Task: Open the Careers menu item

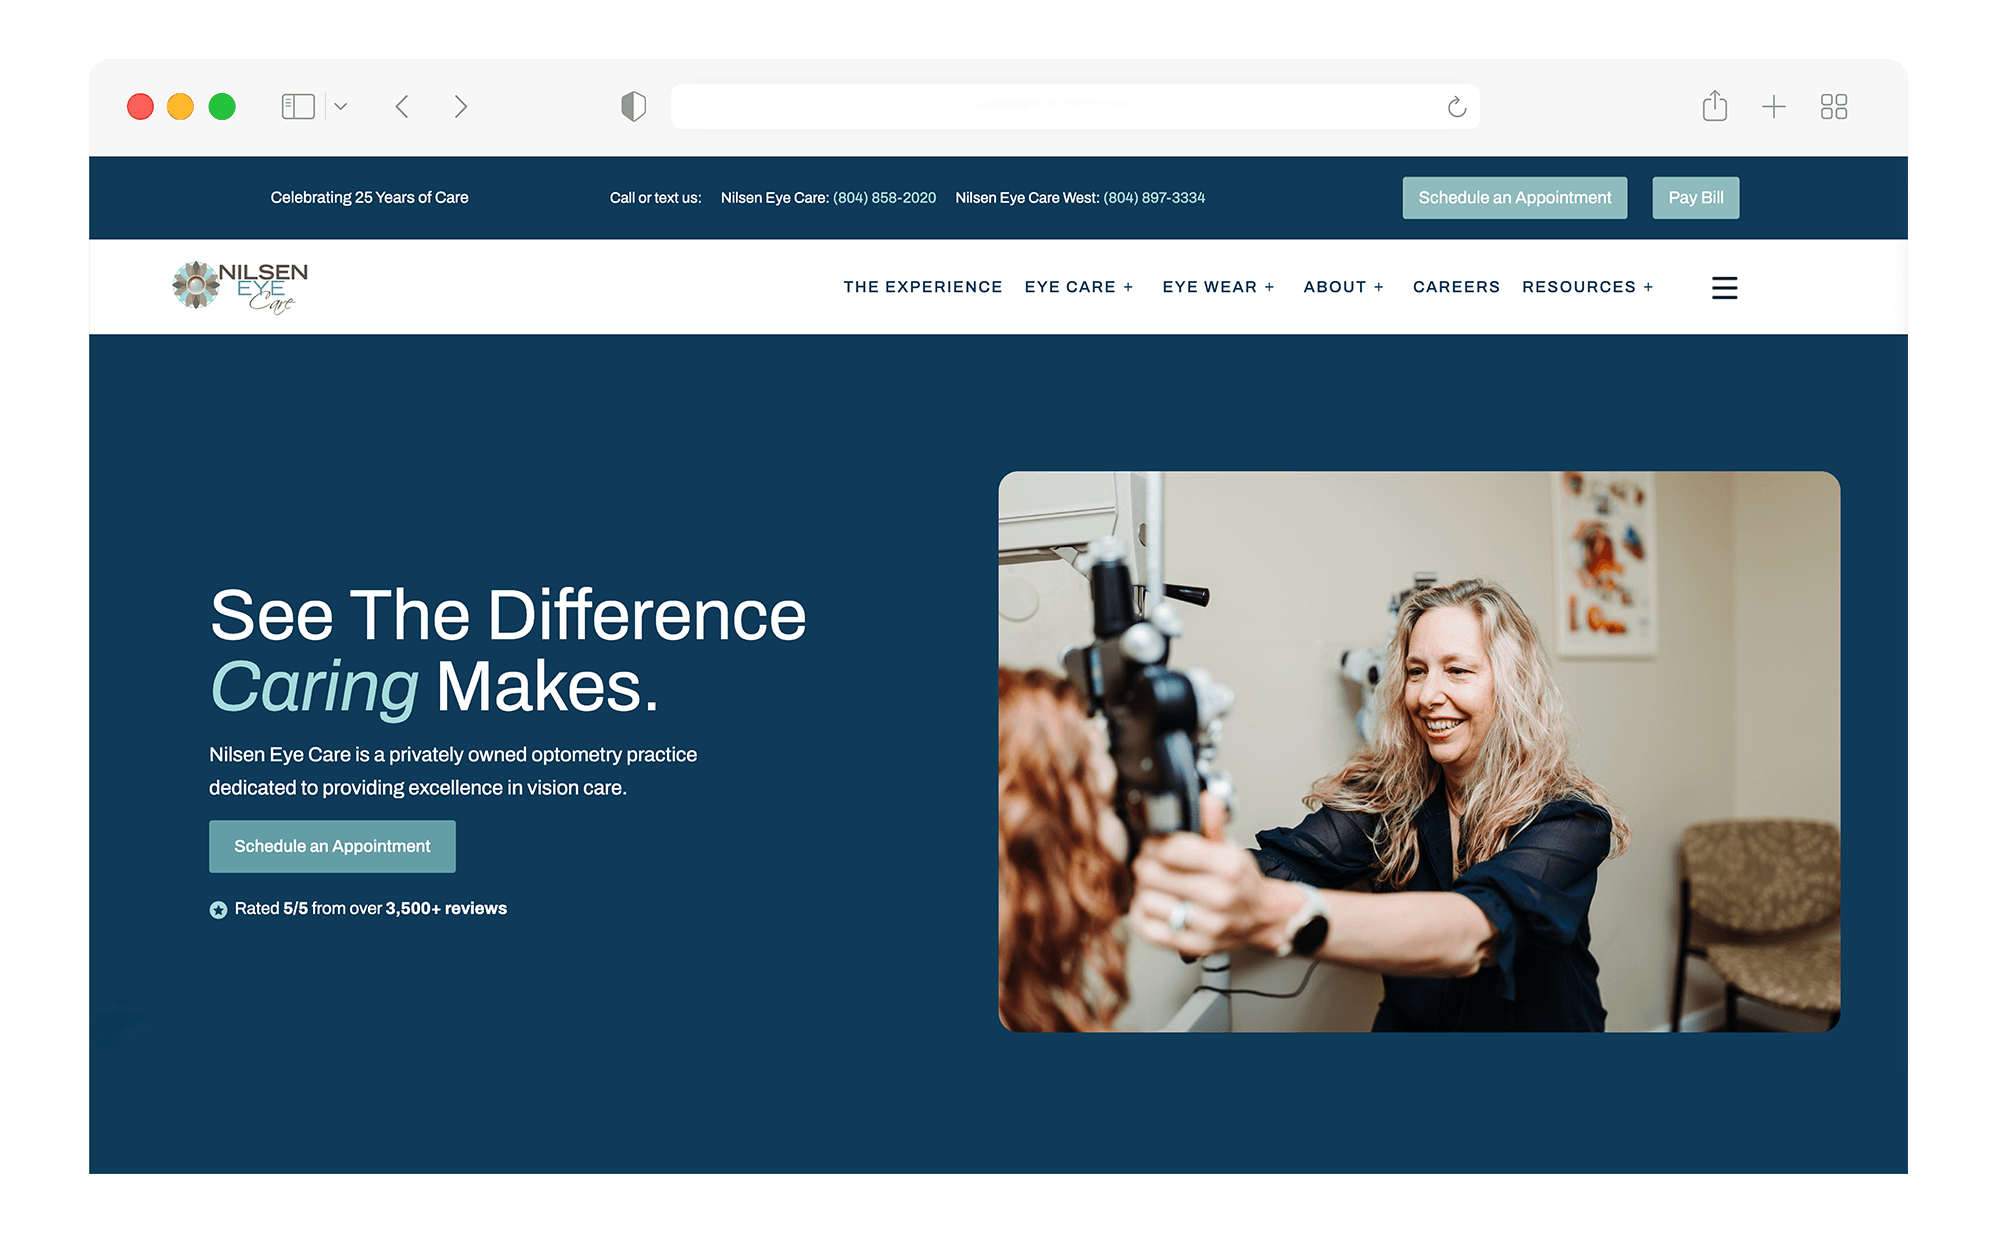Action: pyautogui.click(x=1456, y=287)
